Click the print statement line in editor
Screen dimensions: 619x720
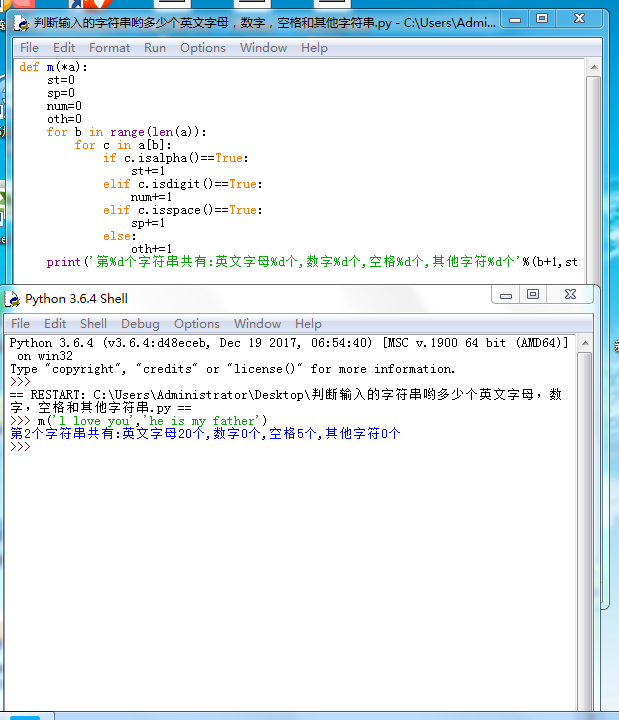pos(312,262)
